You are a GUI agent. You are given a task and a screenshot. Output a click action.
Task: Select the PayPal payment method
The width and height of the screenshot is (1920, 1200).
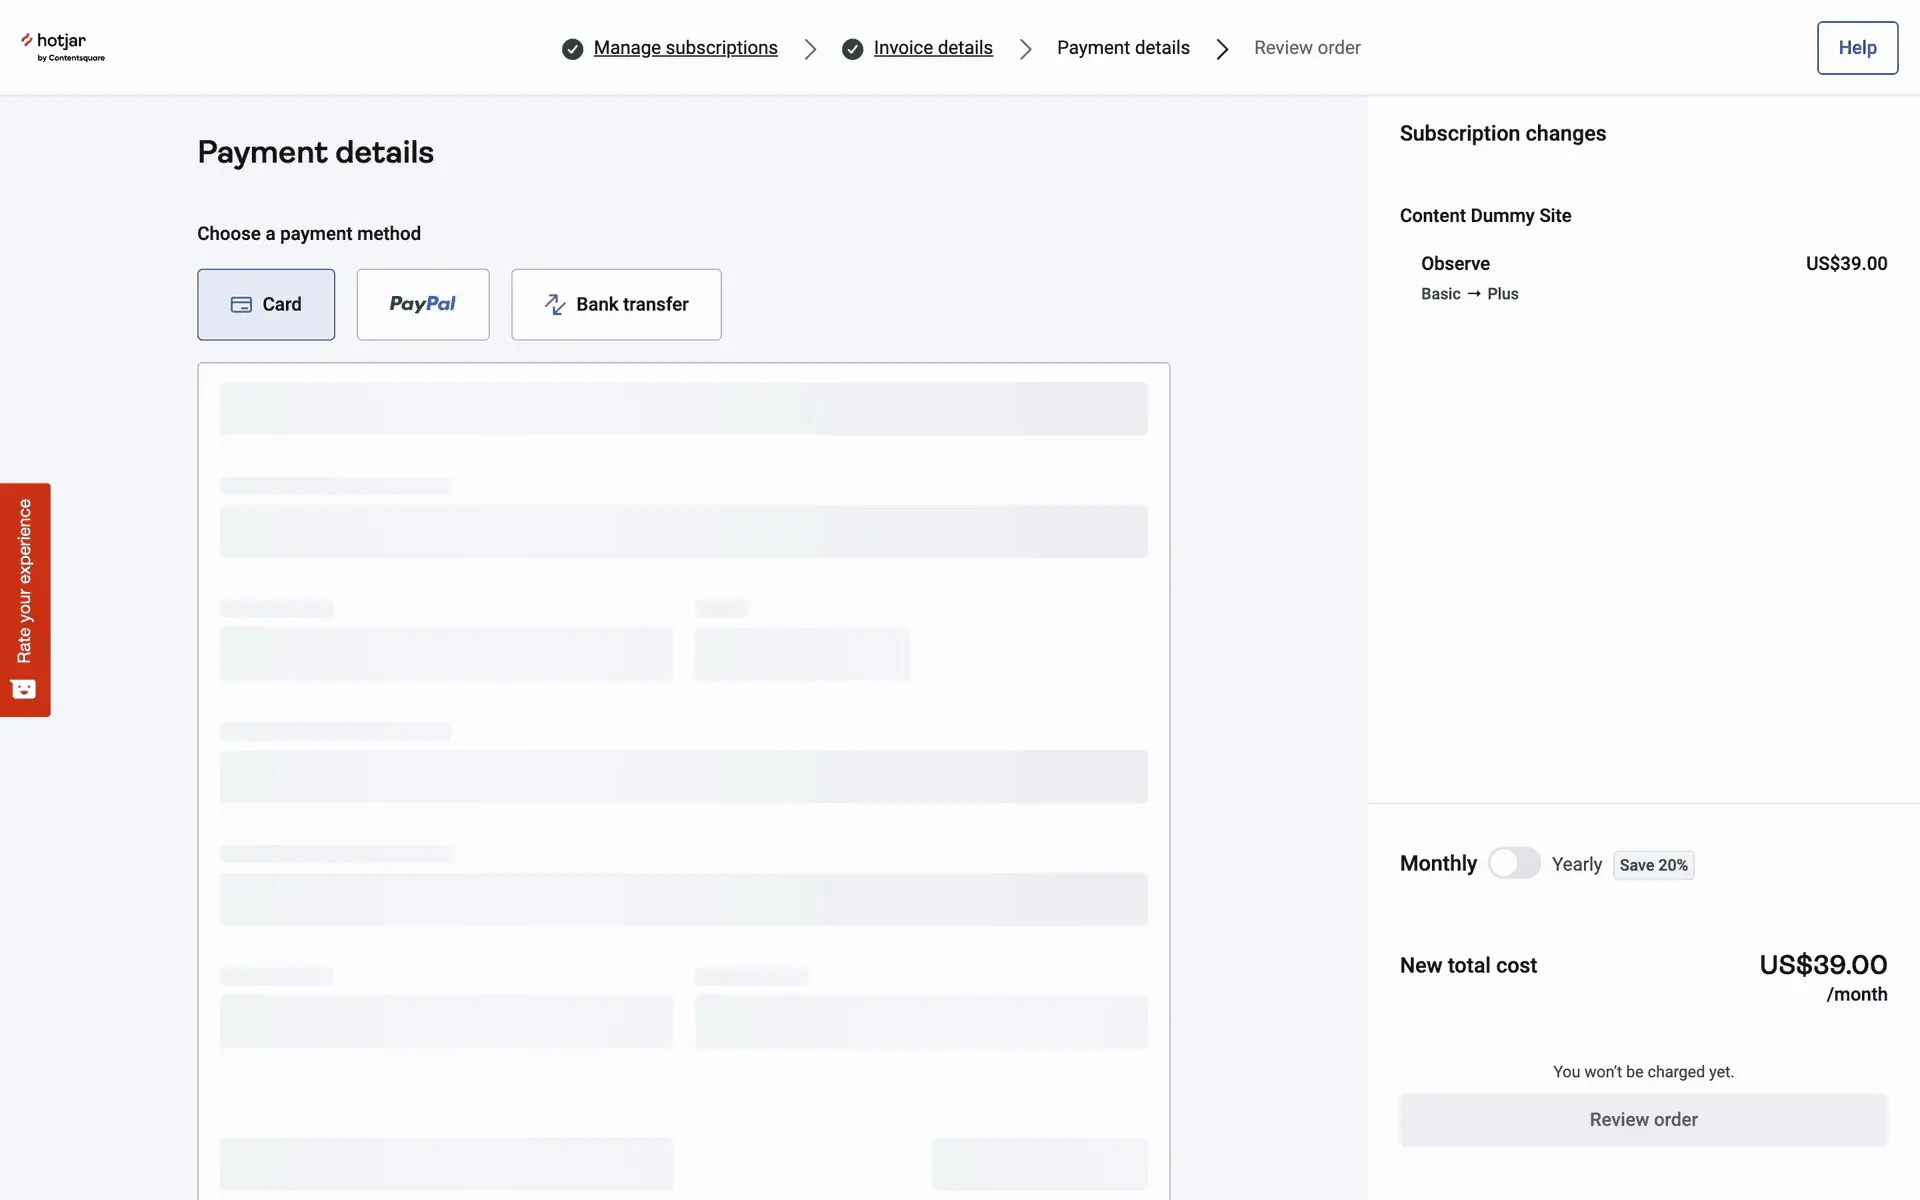(x=422, y=304)
